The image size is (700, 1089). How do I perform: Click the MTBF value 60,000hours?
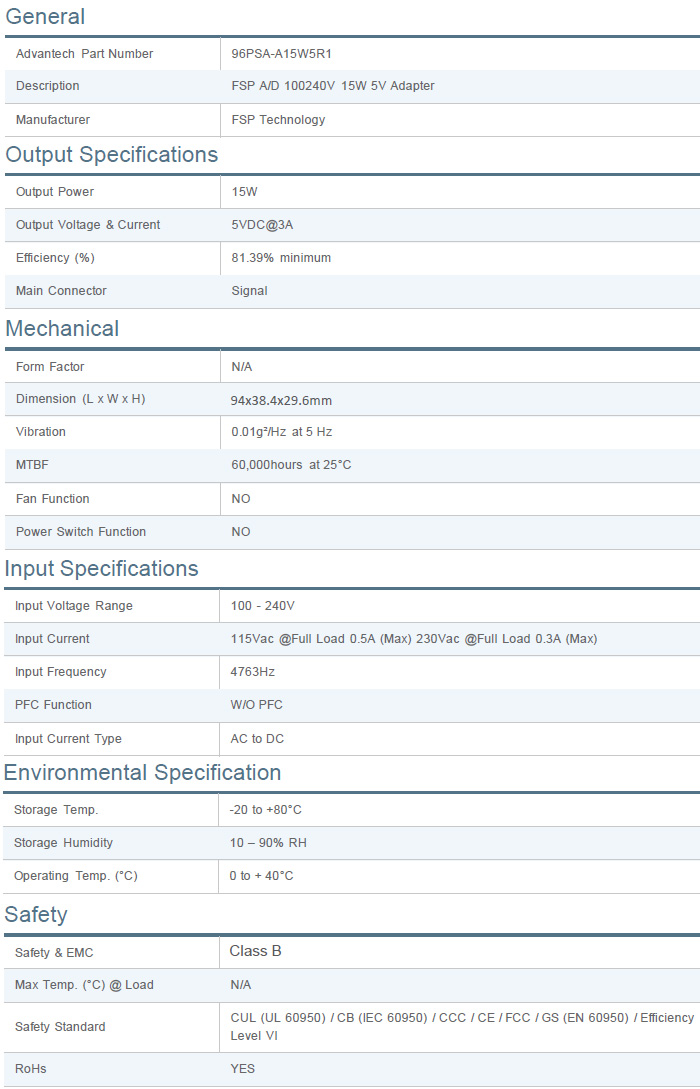pos(291,465)
